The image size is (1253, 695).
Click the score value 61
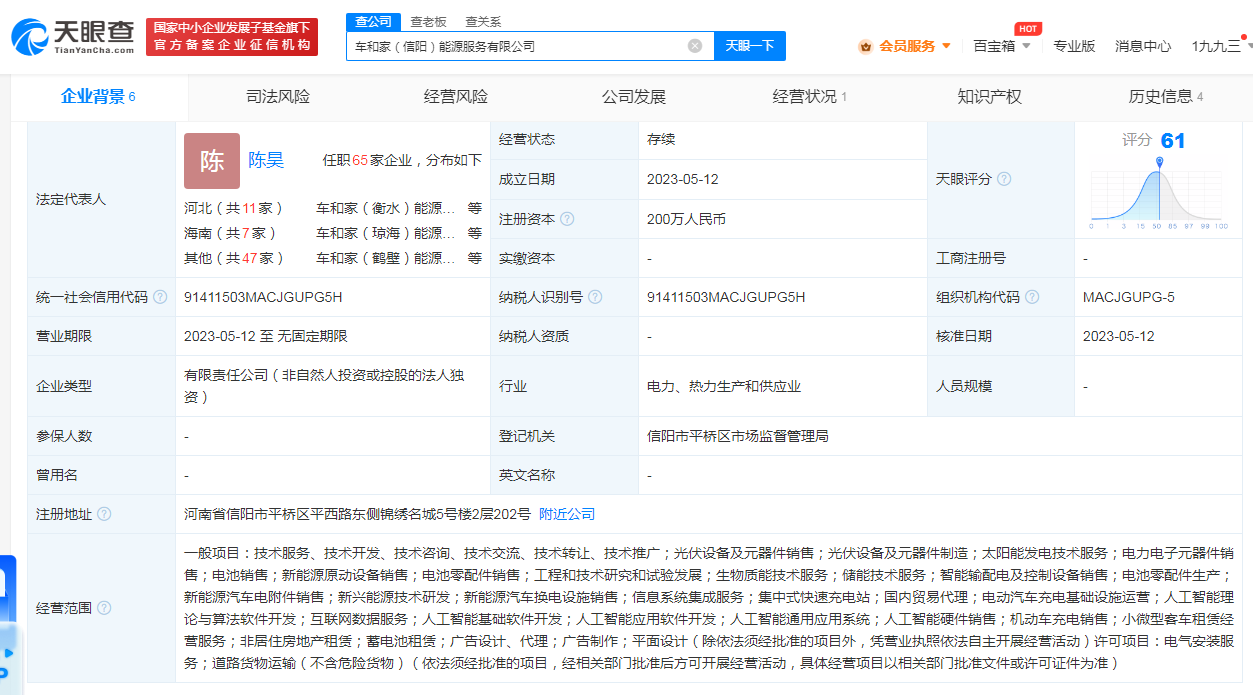point(1173,141)
